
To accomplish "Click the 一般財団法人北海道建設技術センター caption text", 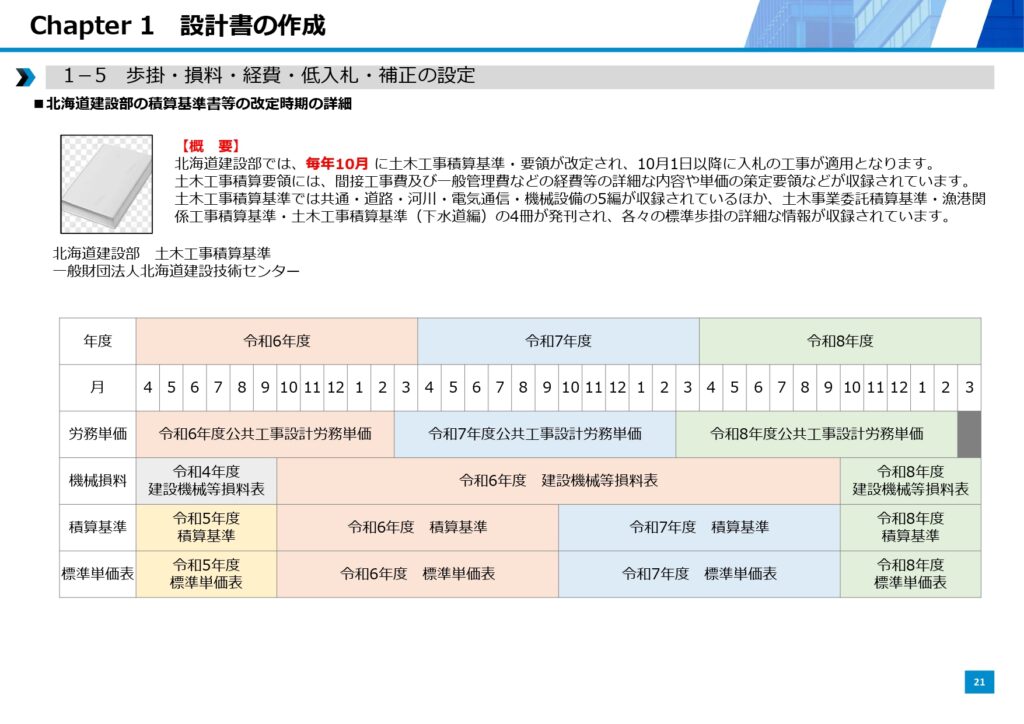I will (x=176, y=271).
